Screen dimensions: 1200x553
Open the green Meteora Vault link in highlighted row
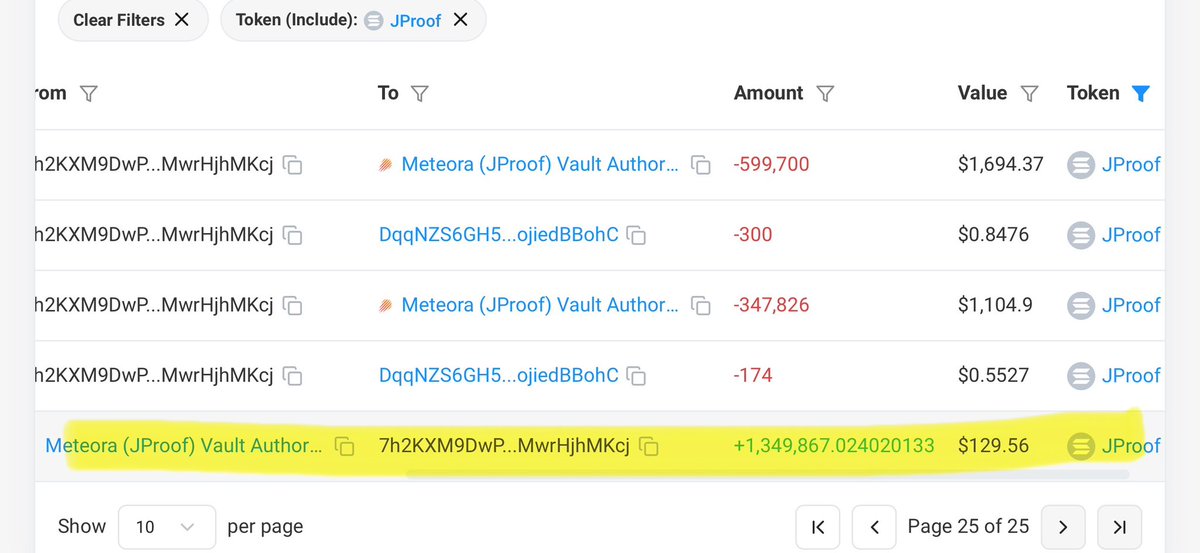point(184,446)
